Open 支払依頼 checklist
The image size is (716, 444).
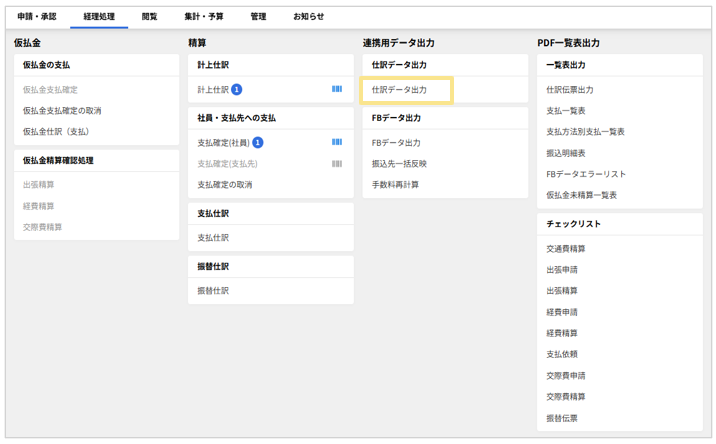pyautogui.click(x=562, y=354)
